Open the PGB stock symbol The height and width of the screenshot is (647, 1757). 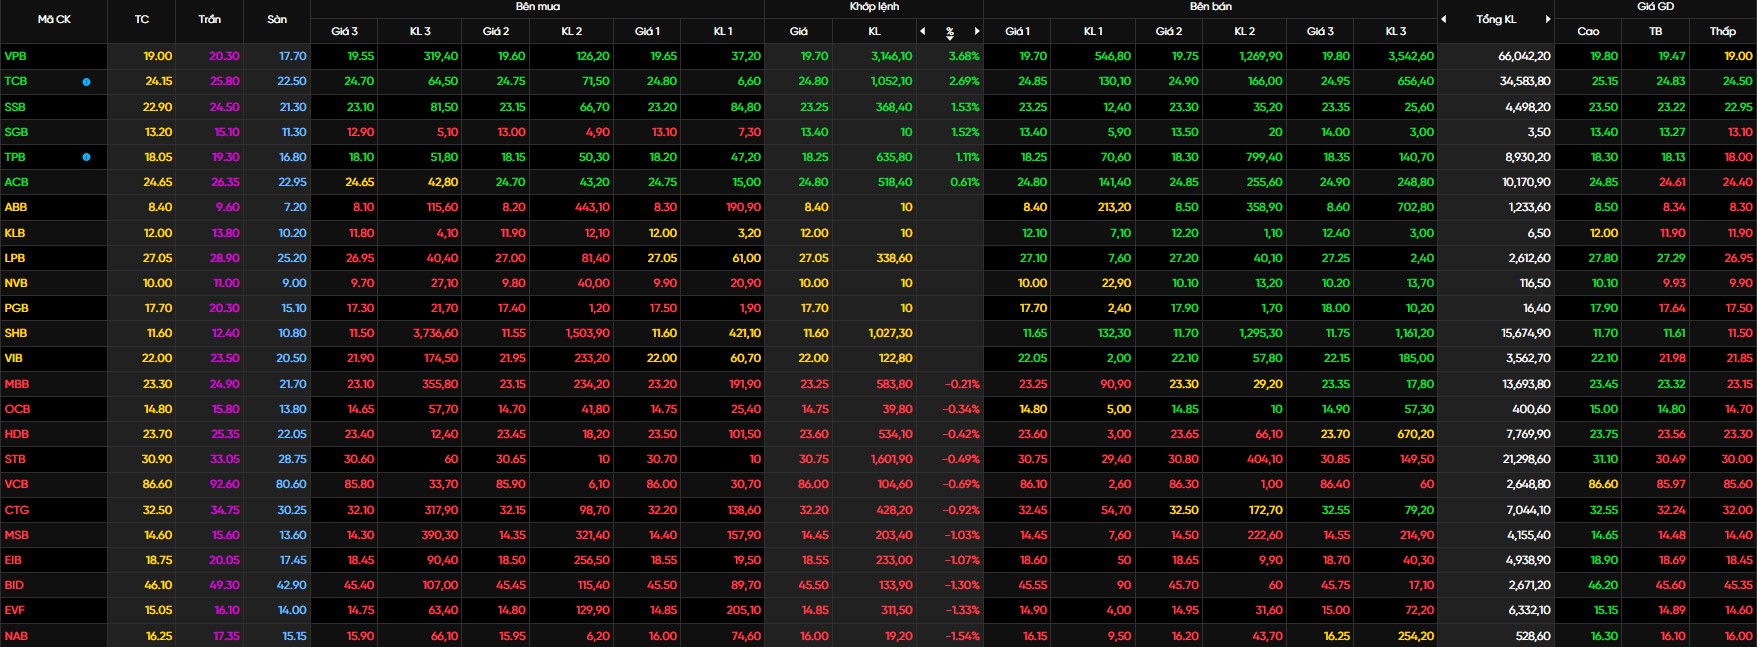point(16,308)
